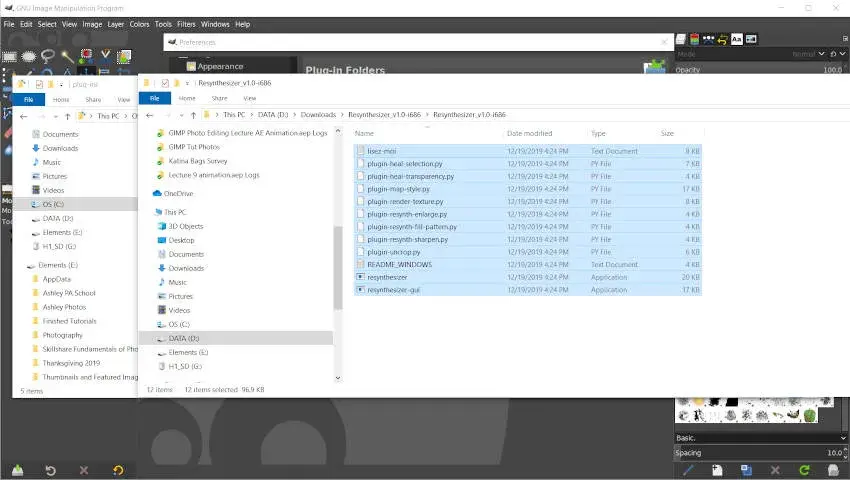Sort by Type column header
The image size is (850, 480).
point(598,133)
